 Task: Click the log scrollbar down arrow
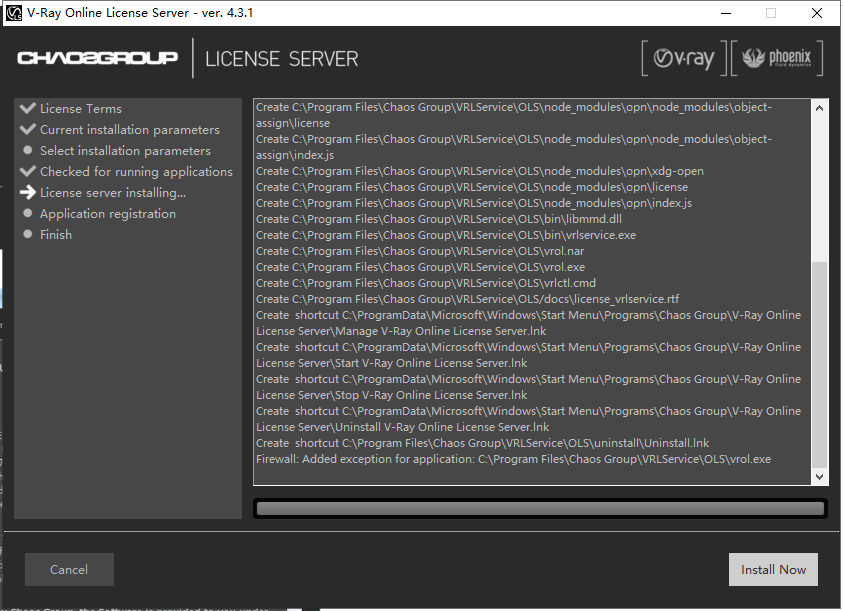819,477
